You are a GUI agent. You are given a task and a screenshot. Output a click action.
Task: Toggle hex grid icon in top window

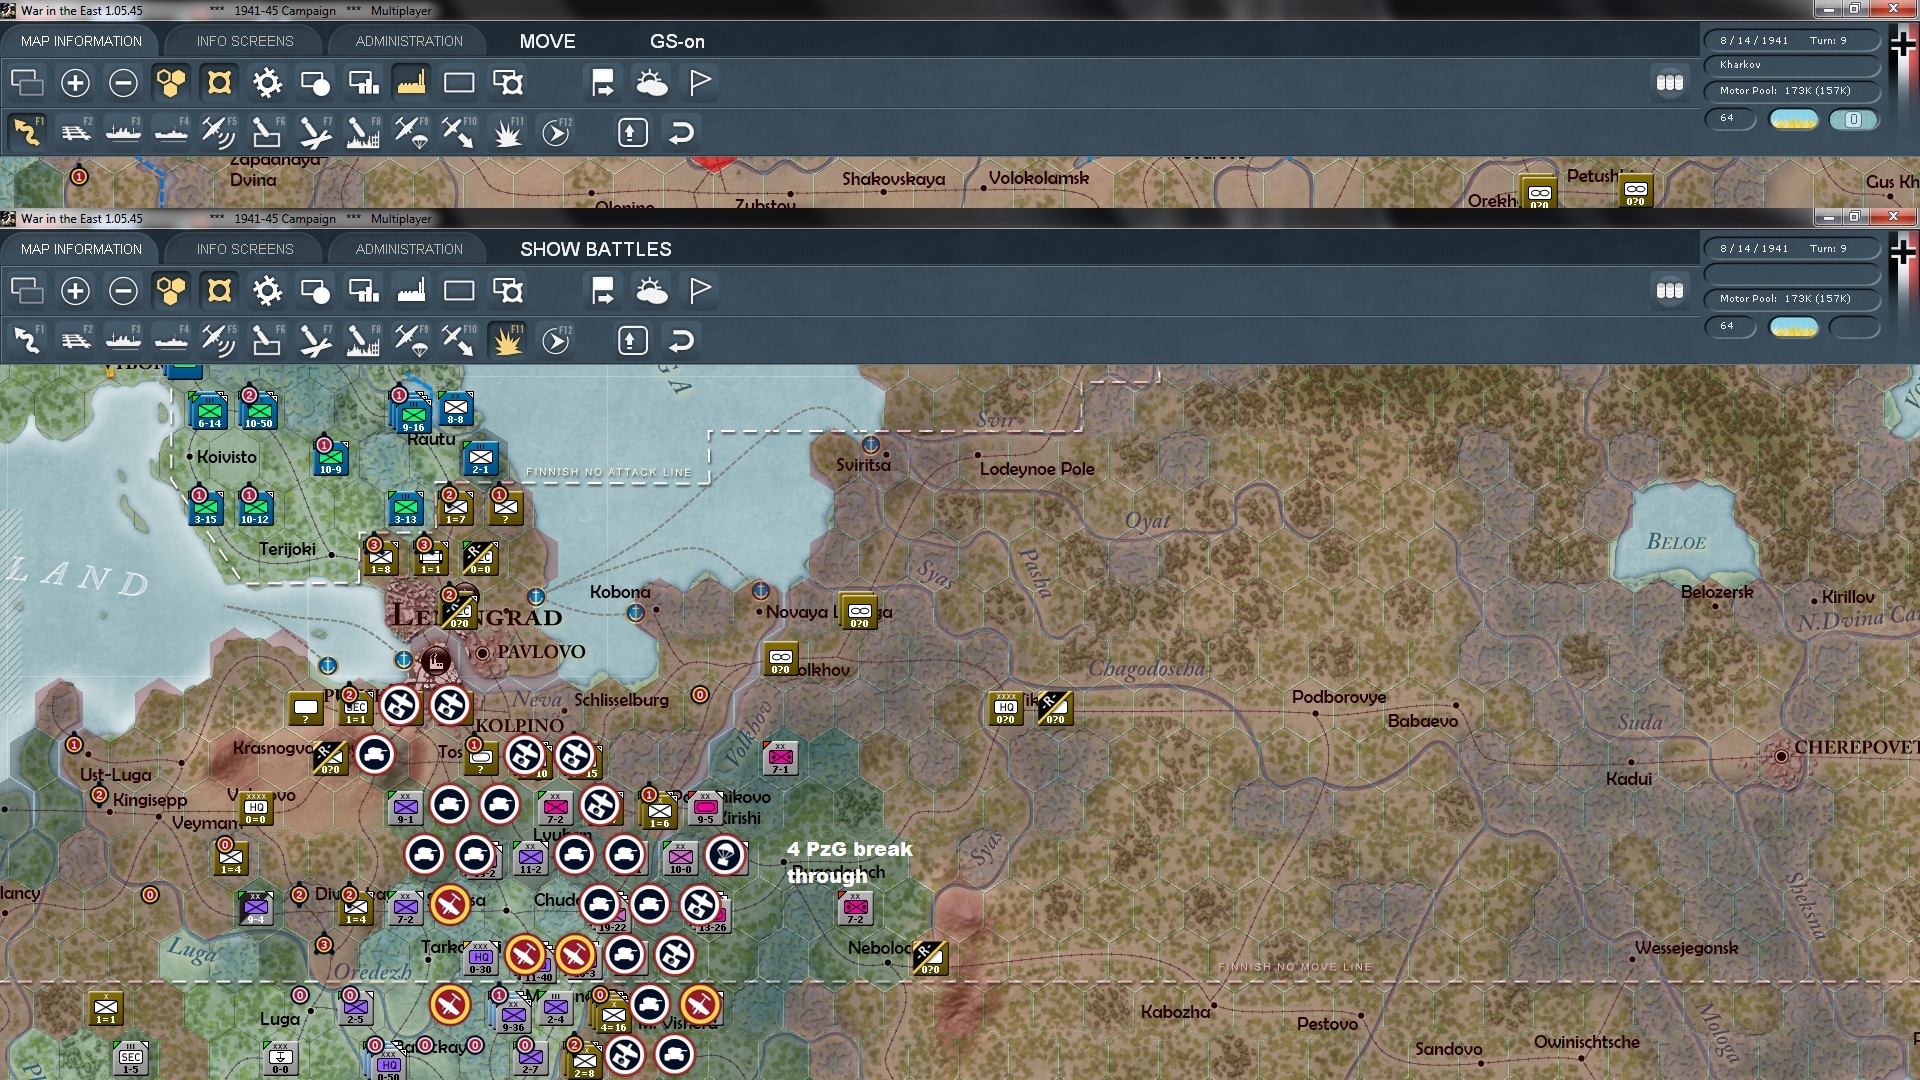click(171, 83)
